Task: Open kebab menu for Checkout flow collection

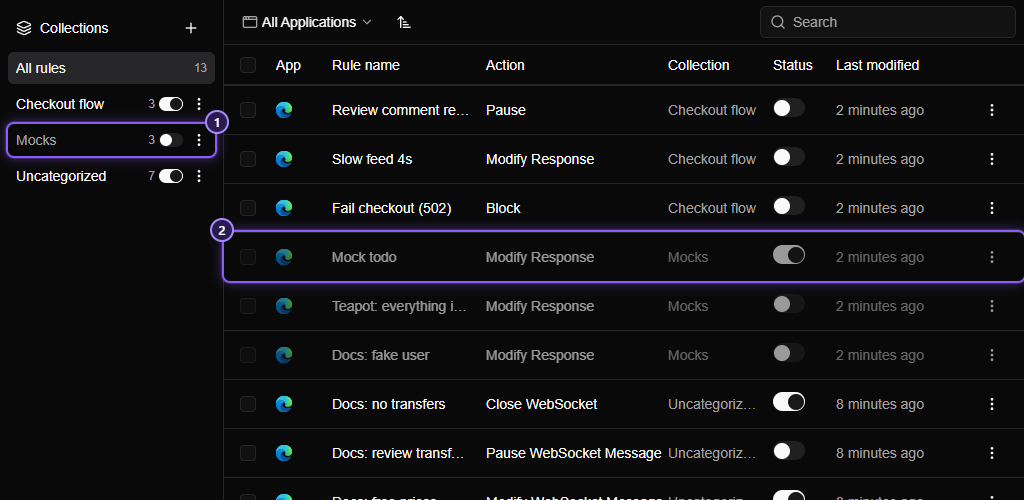Action: coord(200,104)
